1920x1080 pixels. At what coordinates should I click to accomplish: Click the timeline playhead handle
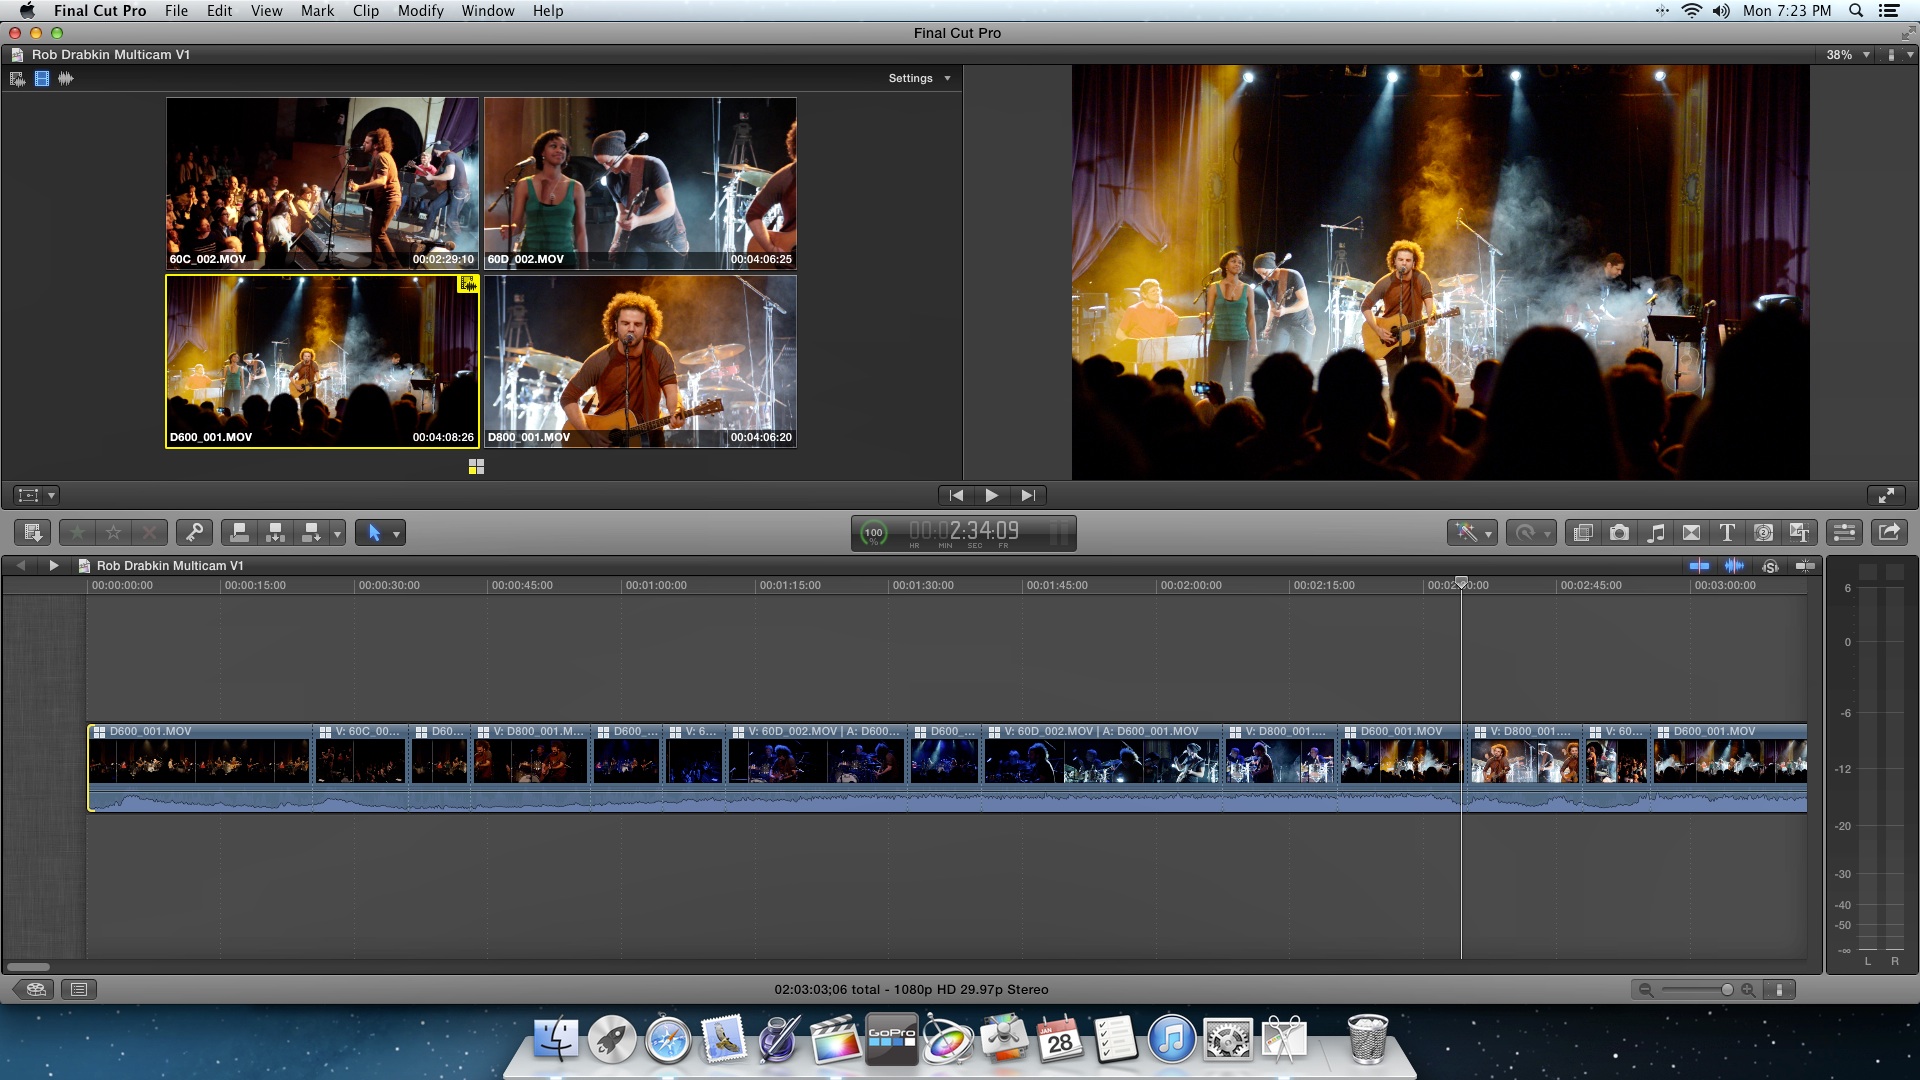1461,582
